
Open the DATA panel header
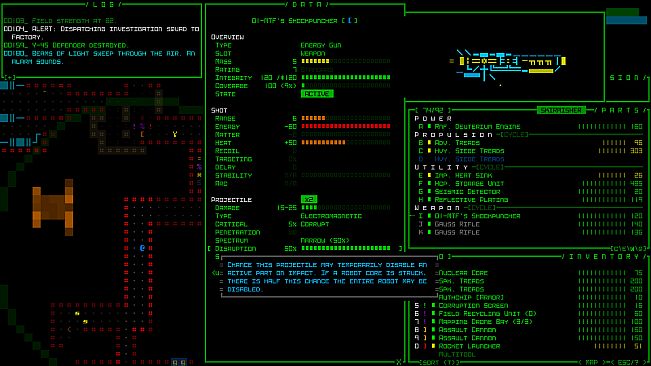click(307, 4)
